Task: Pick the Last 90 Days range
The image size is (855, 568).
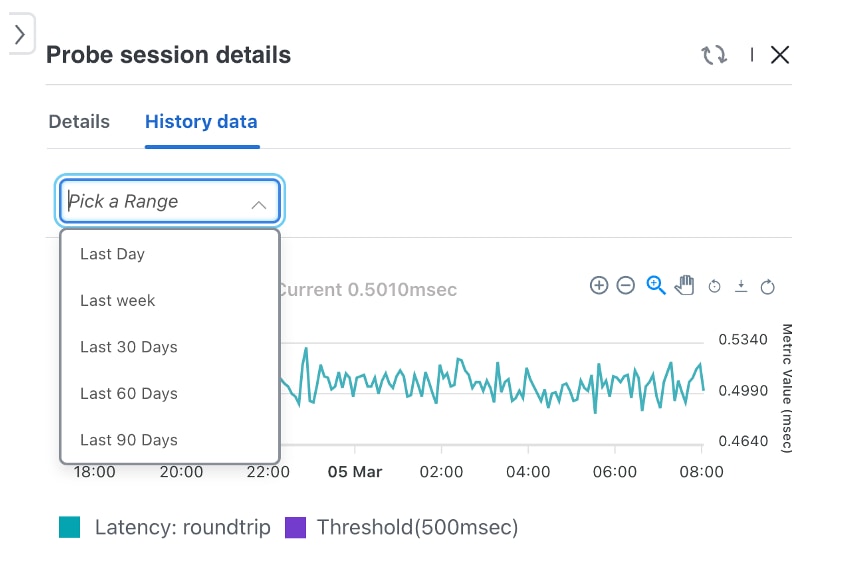Action: click(x=129, y=440)
